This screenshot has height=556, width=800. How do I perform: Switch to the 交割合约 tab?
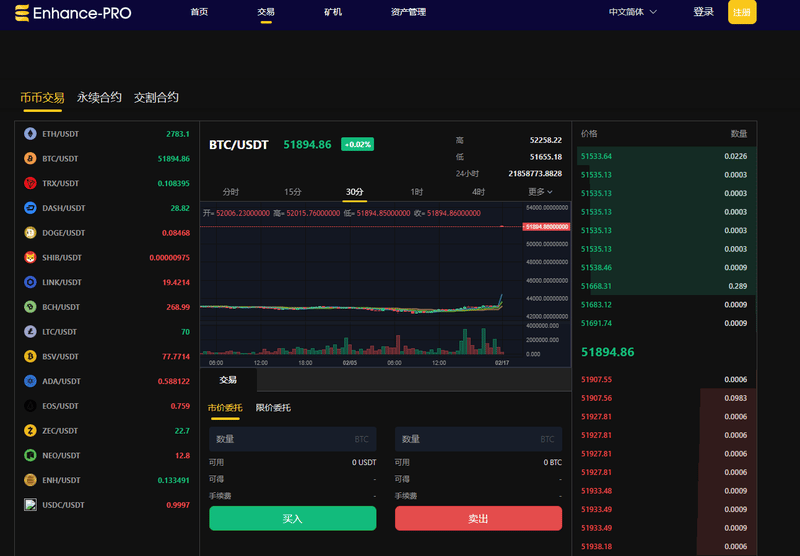pyautogui.click(x=156, y=97)
